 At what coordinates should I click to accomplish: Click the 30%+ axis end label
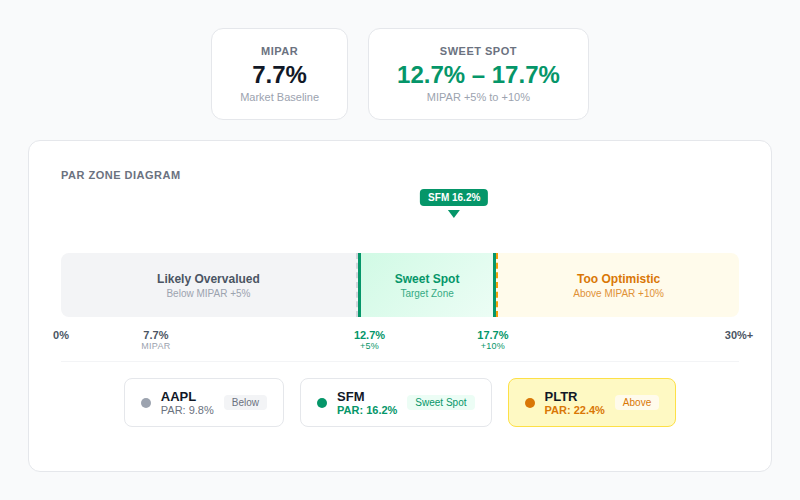point(739,335)
